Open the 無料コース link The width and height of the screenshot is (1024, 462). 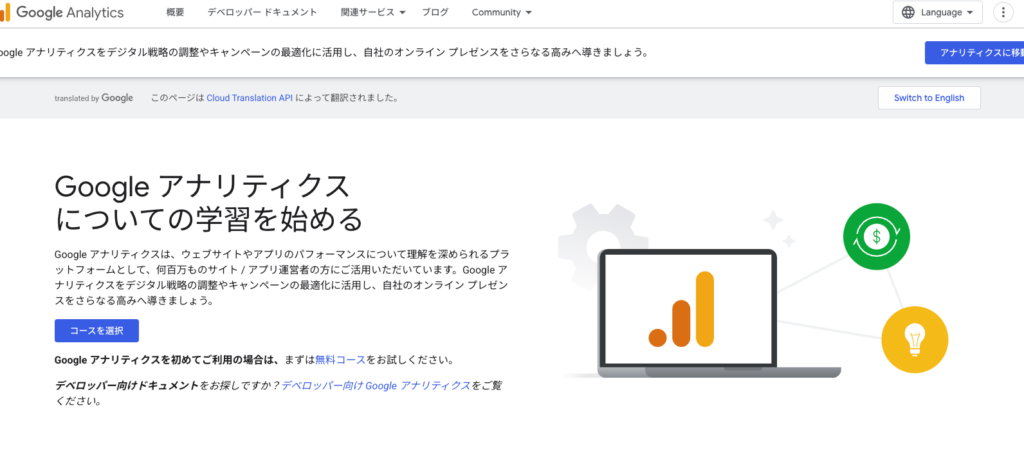pos(340,359)
